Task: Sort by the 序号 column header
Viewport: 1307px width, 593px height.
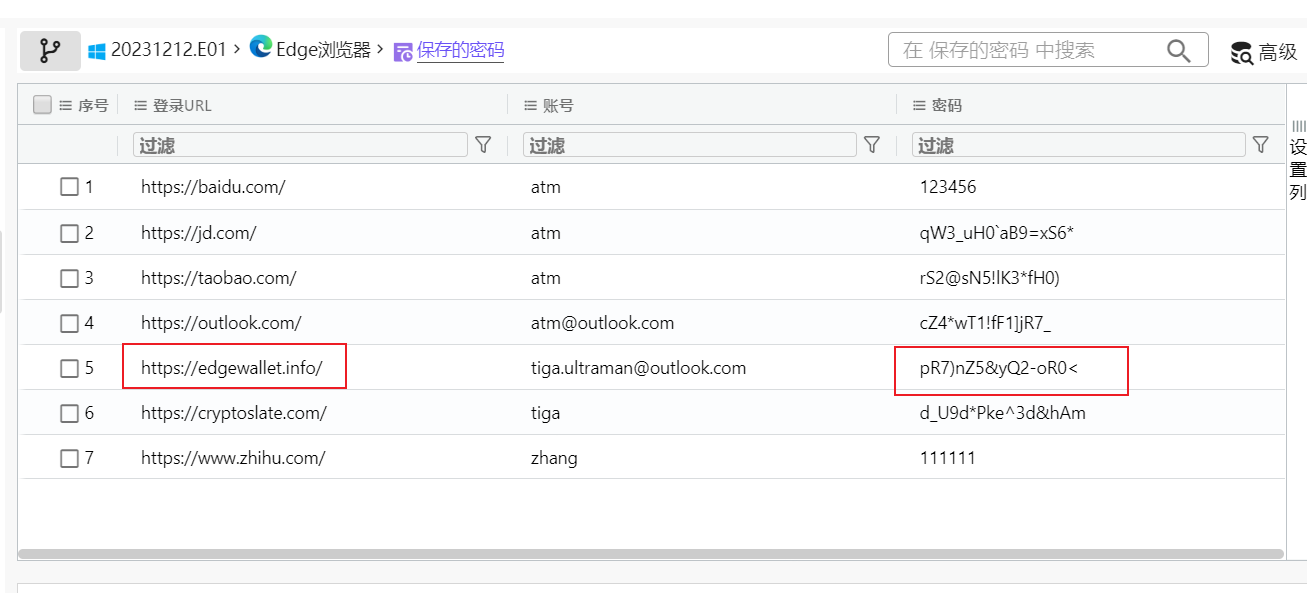Action: (93, 105)
